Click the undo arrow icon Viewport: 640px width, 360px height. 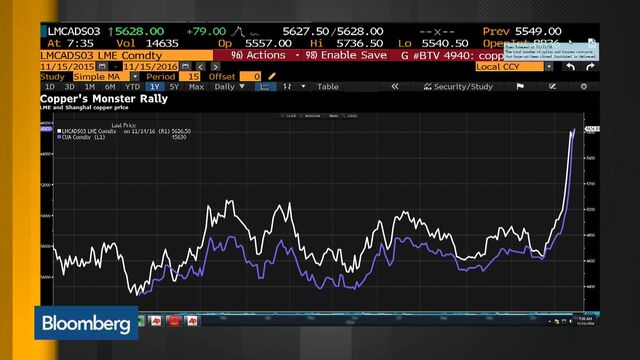(x=571, y=67)
